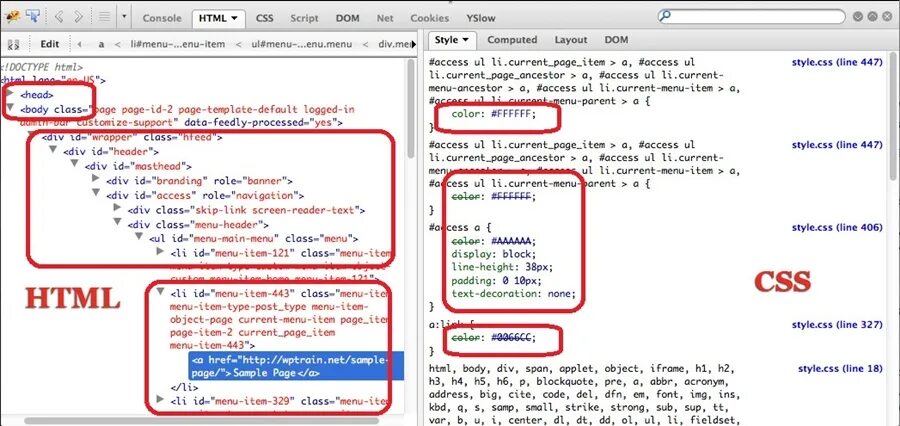Open the Style side panel dropdown arrow
This screenshot has height=426, width=900.
coord(465,40)
